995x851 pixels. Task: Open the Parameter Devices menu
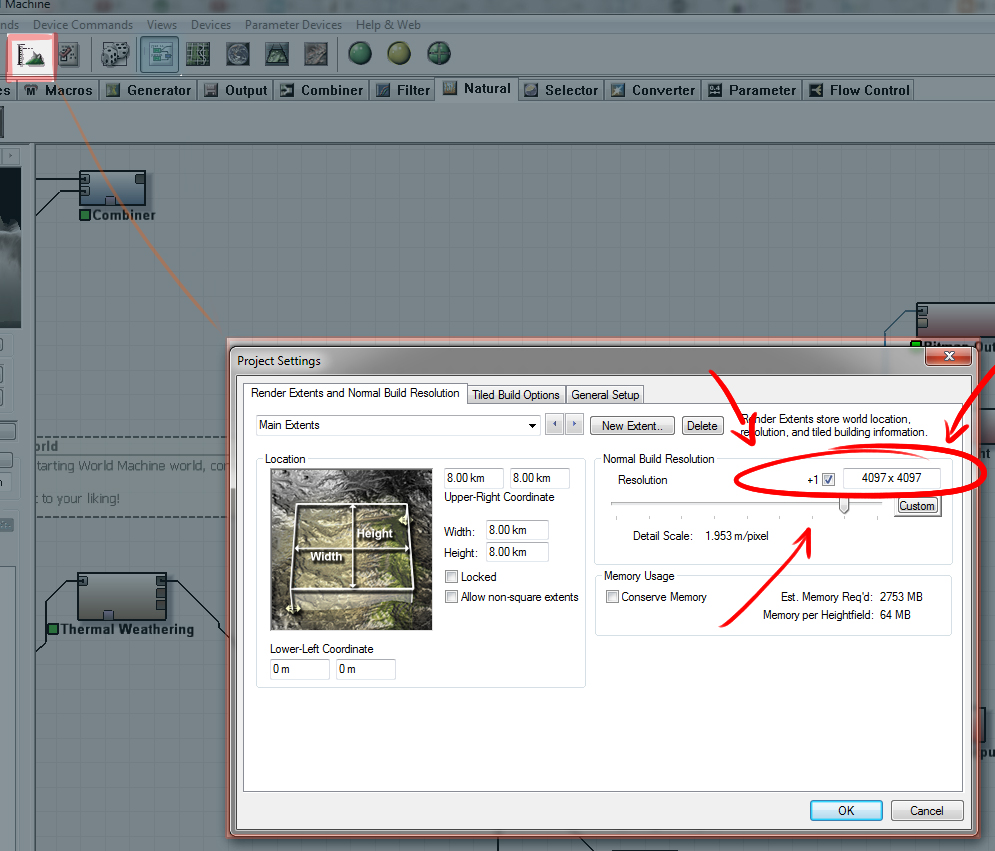click(293, 25)
